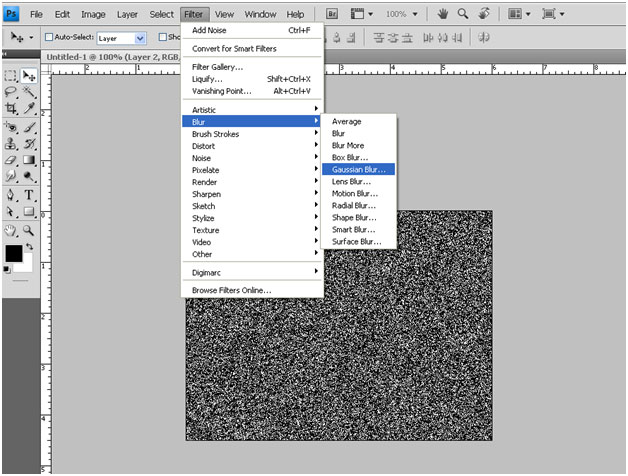Expand the Digimarc submenu
The image size is (628, 476).
pyautogui.click(x=252, y=272)
